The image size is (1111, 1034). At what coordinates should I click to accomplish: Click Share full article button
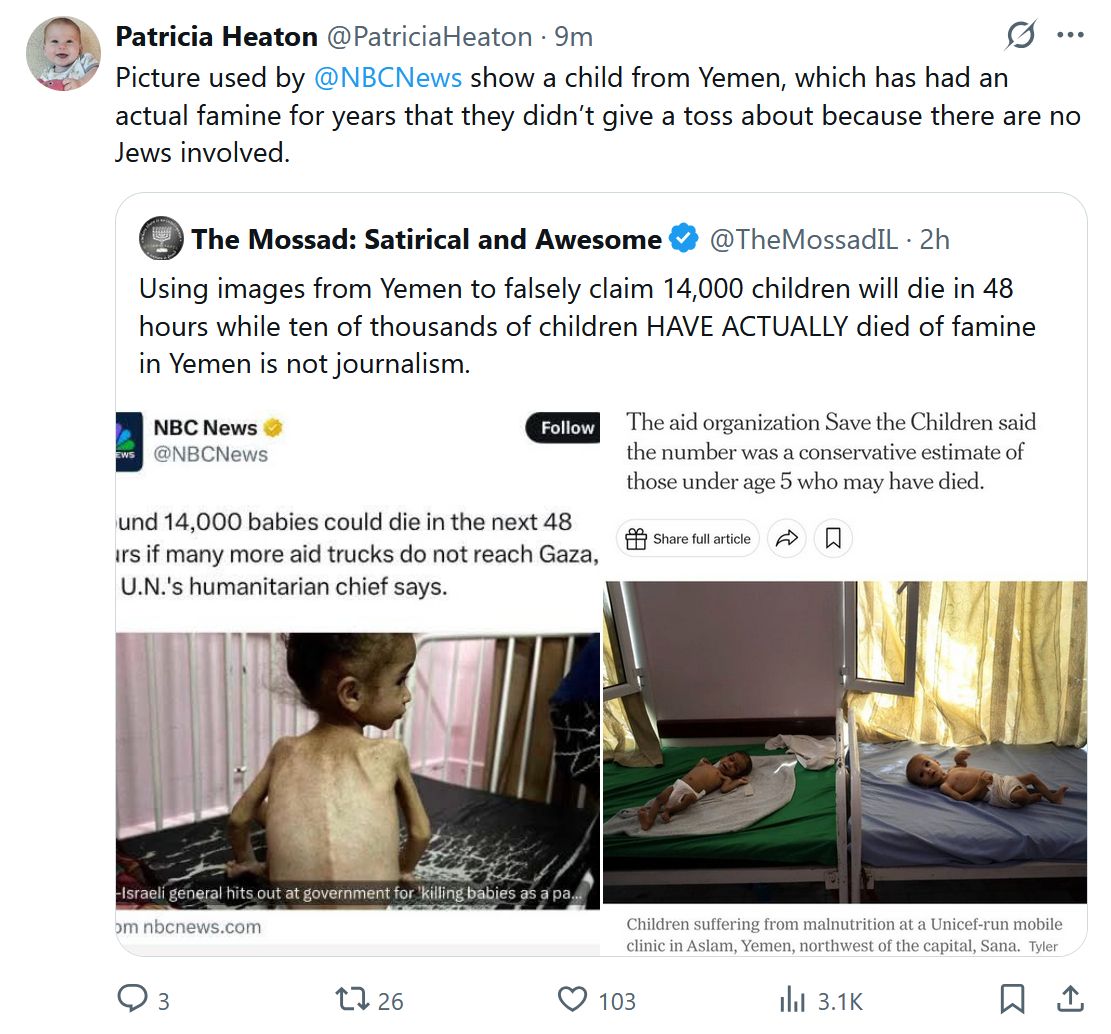pos(688,539)
